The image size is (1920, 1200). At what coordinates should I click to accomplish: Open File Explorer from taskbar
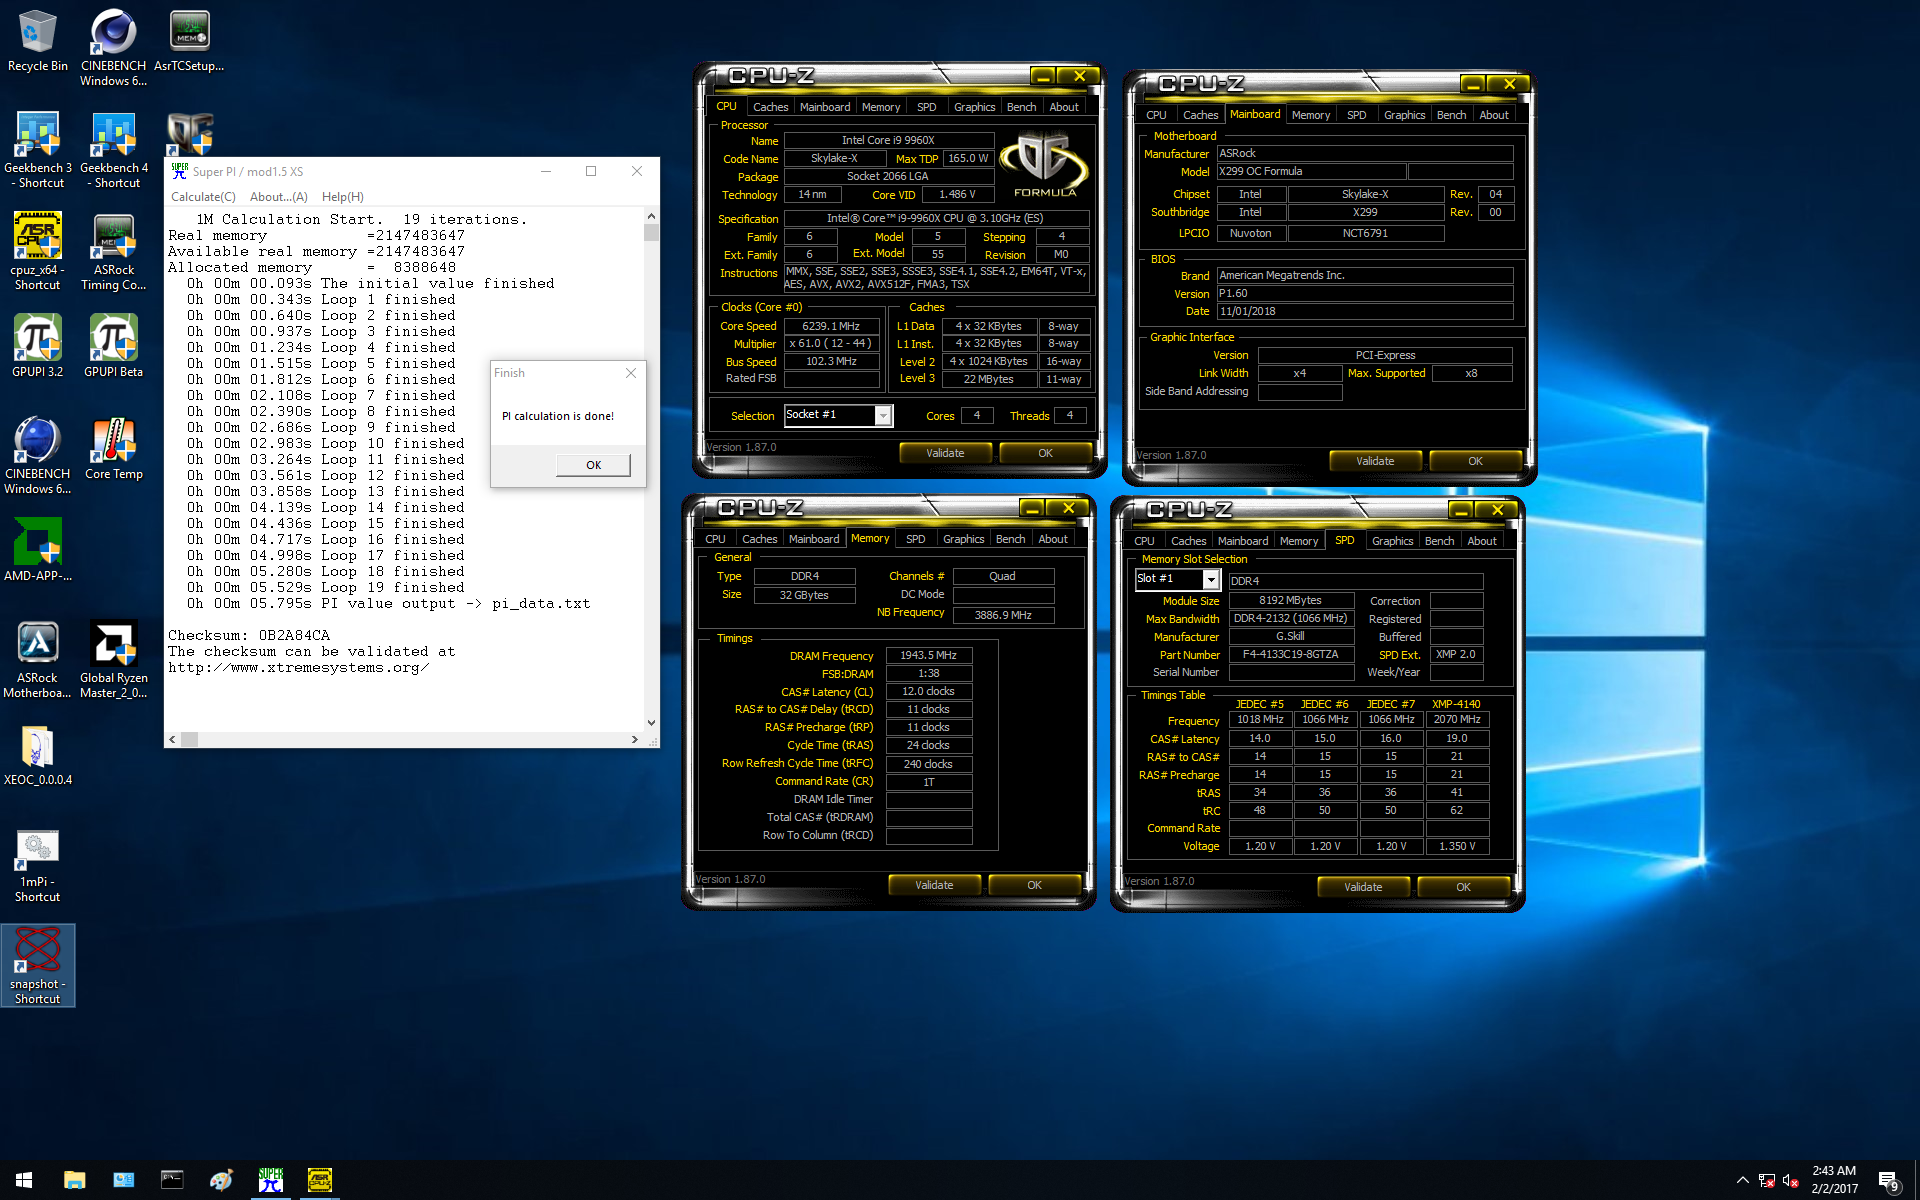(75, 1180)
